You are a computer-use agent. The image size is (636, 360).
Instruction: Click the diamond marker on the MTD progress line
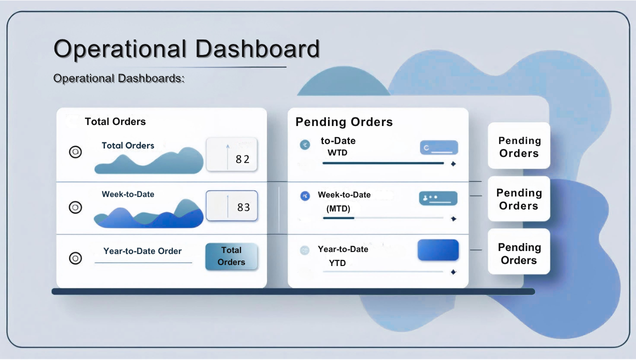[x=453, y=219]
